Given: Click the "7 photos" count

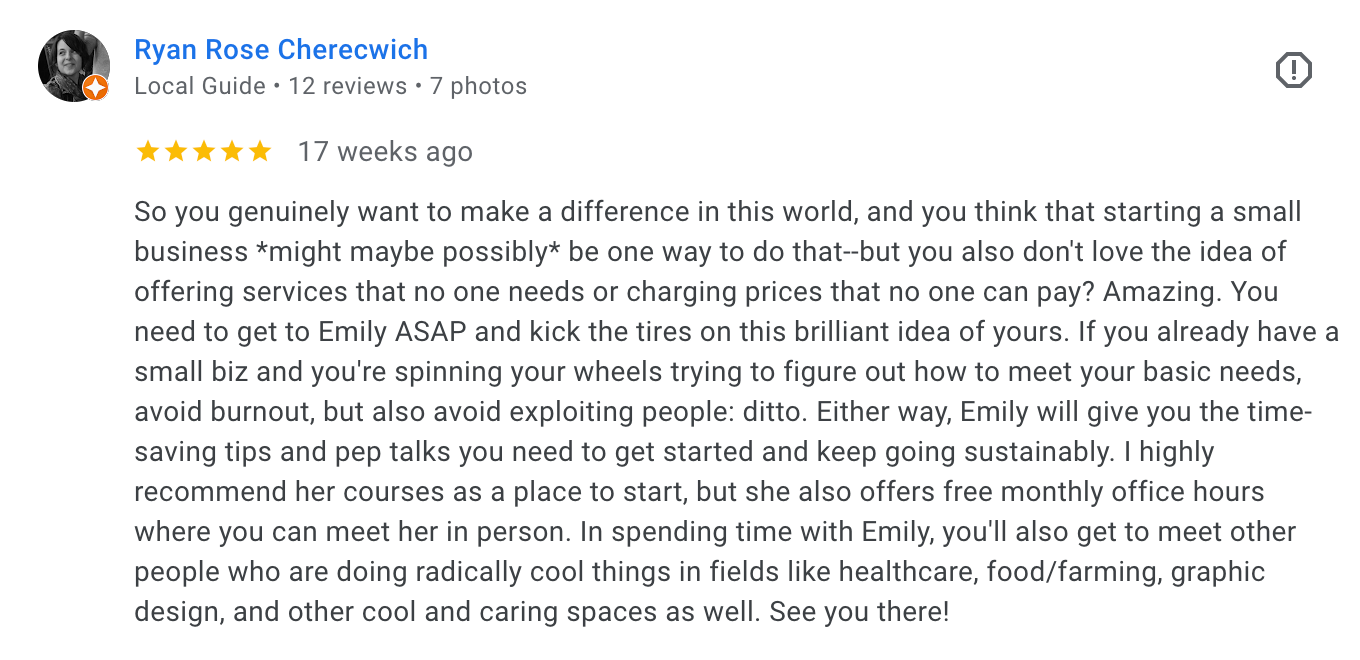Looking at the screenshot, I should (478, 86).
